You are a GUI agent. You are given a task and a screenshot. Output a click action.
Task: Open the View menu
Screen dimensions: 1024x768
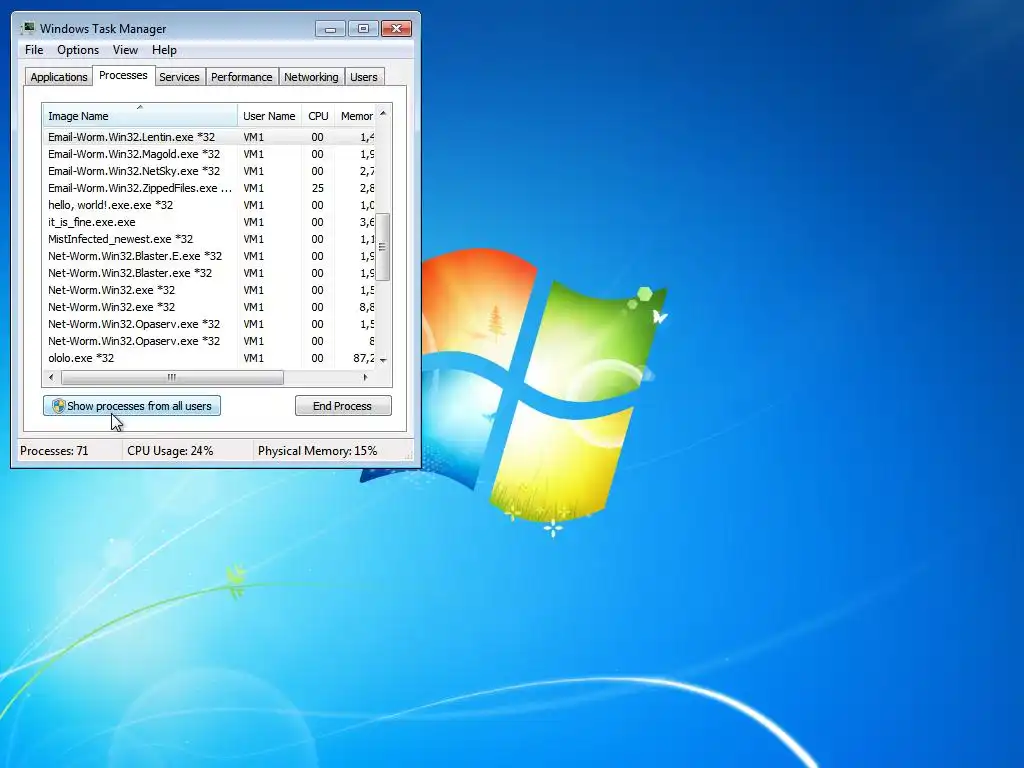[125, 50]
